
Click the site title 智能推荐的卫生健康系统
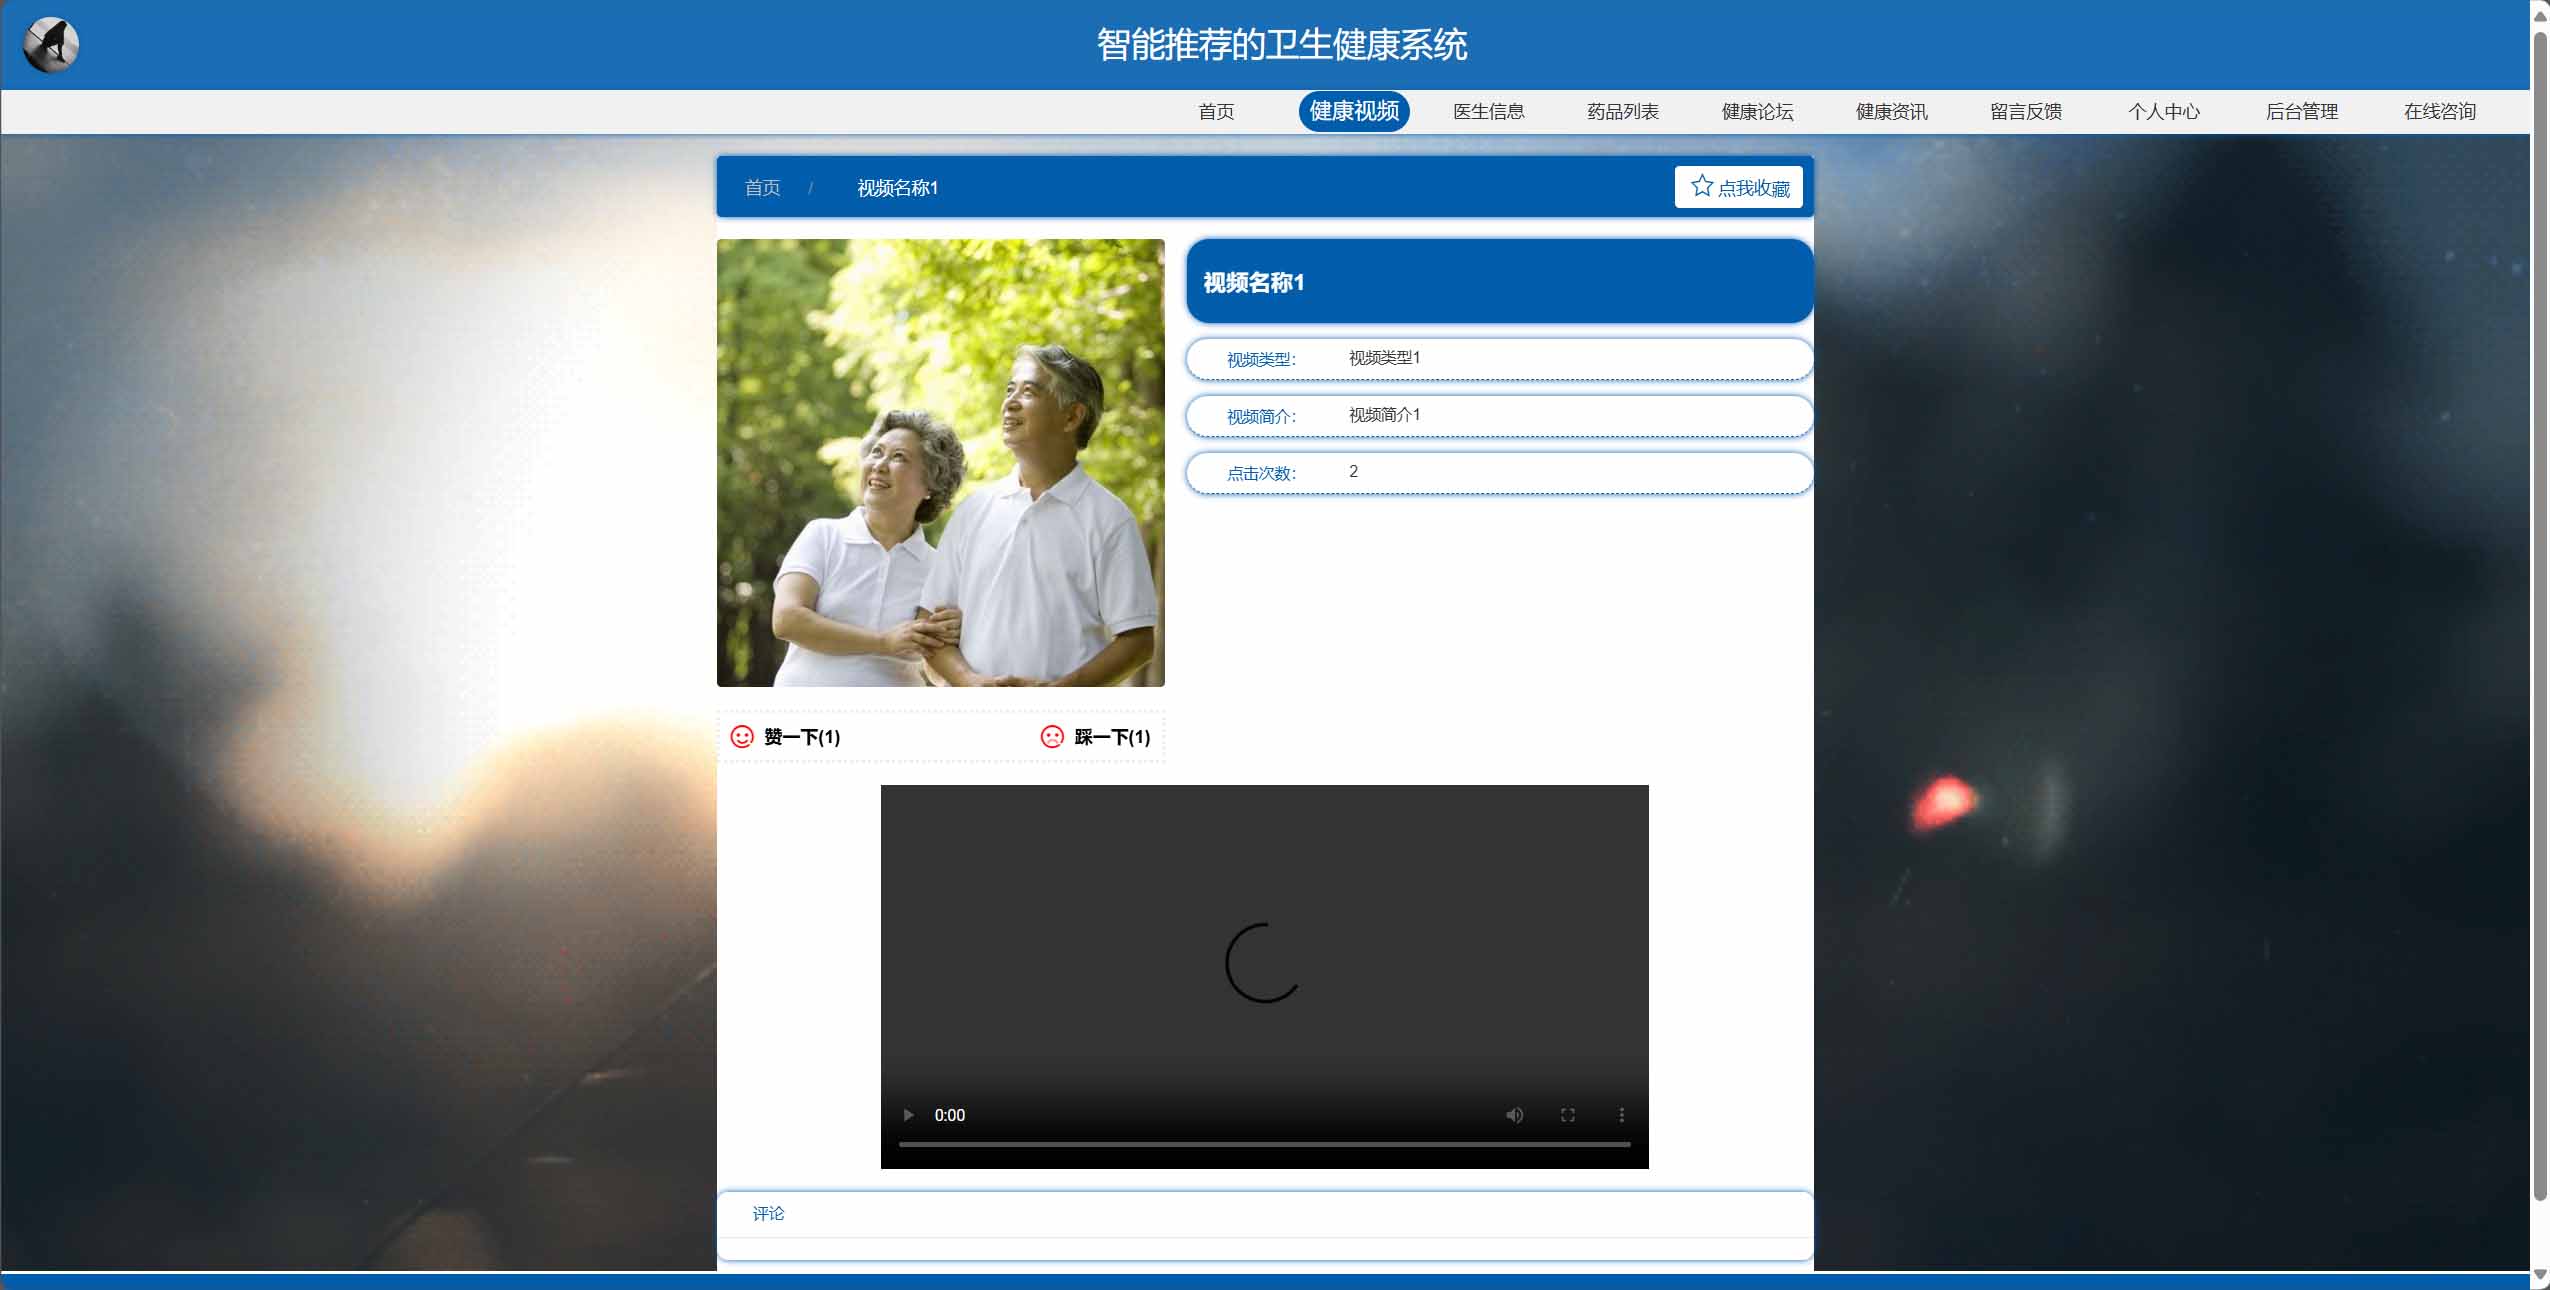(1282, 45)
